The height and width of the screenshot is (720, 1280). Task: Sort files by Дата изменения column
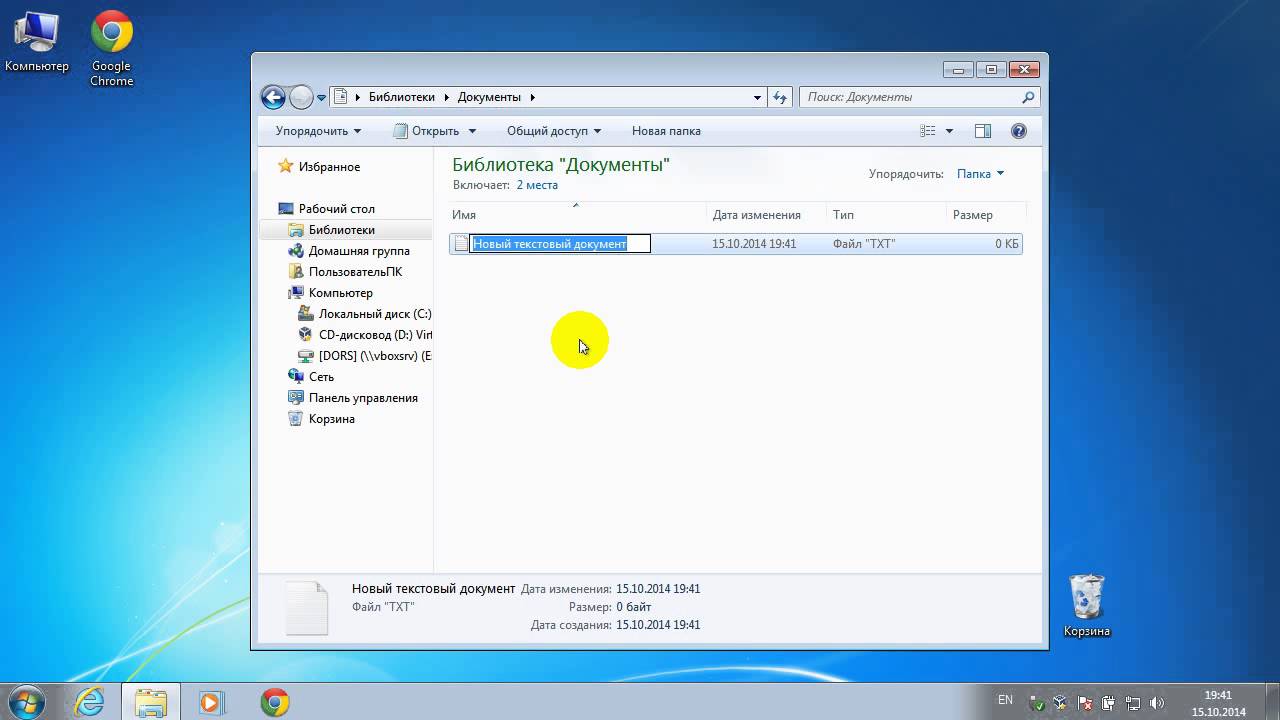(x=756, y=215)
